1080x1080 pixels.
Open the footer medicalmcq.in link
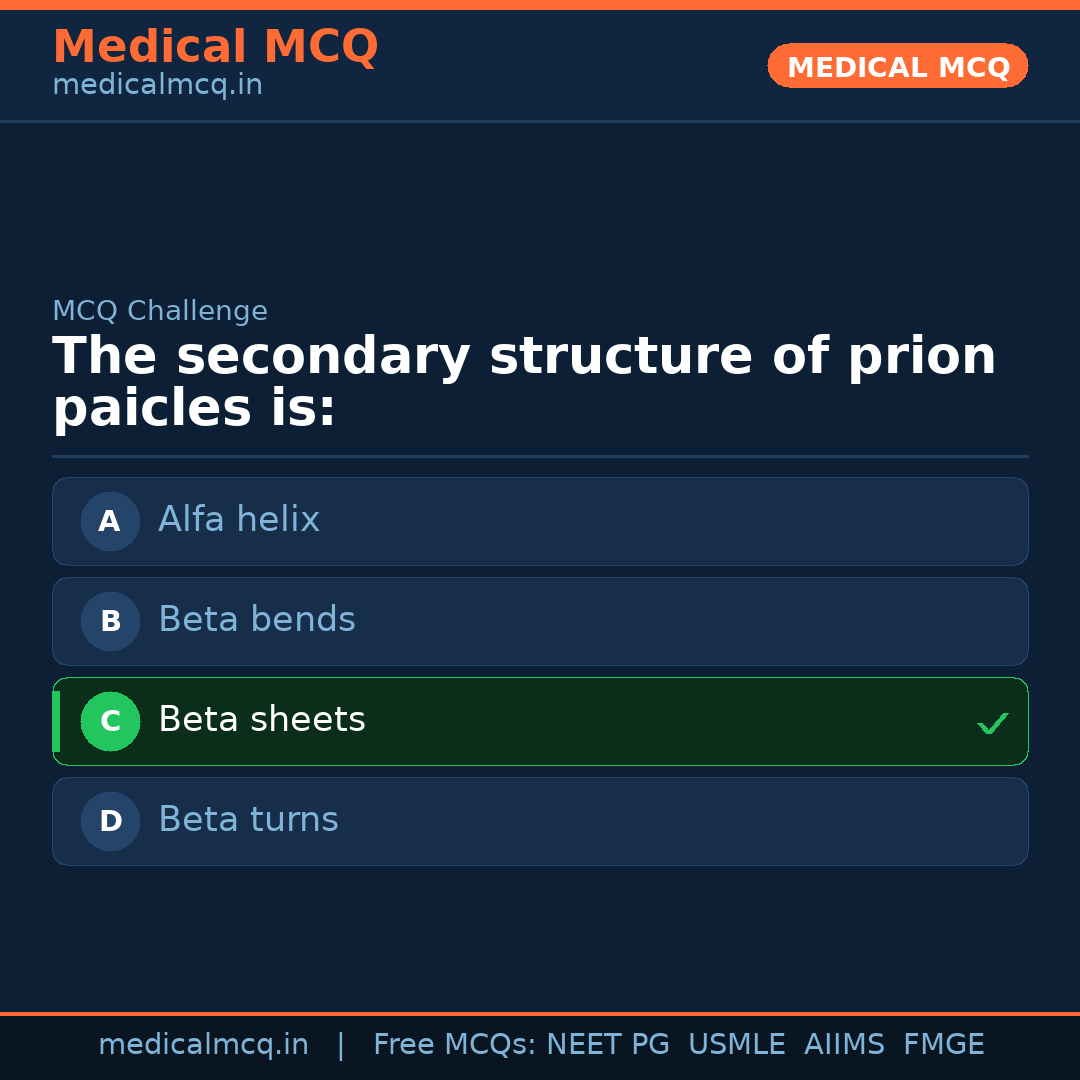click(204, 1044)
